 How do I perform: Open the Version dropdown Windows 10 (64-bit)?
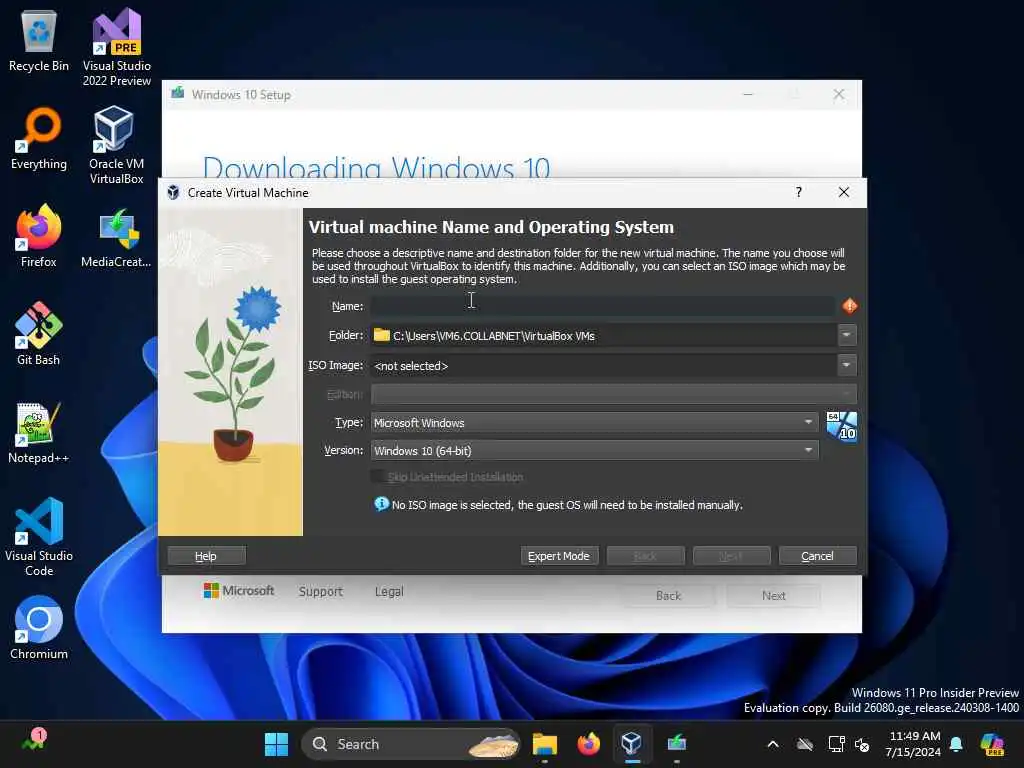[x=594, y=450]
